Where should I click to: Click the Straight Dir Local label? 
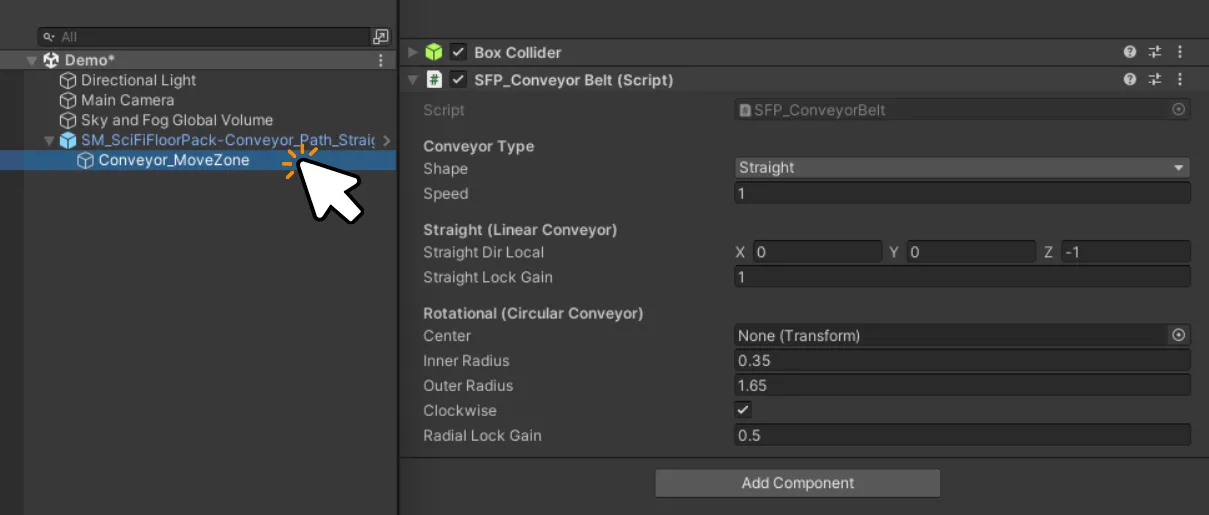pos(484,252)
